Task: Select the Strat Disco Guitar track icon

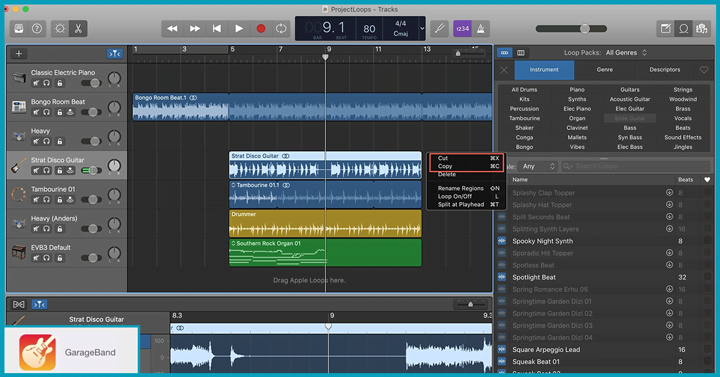Action: click(18, 165)
